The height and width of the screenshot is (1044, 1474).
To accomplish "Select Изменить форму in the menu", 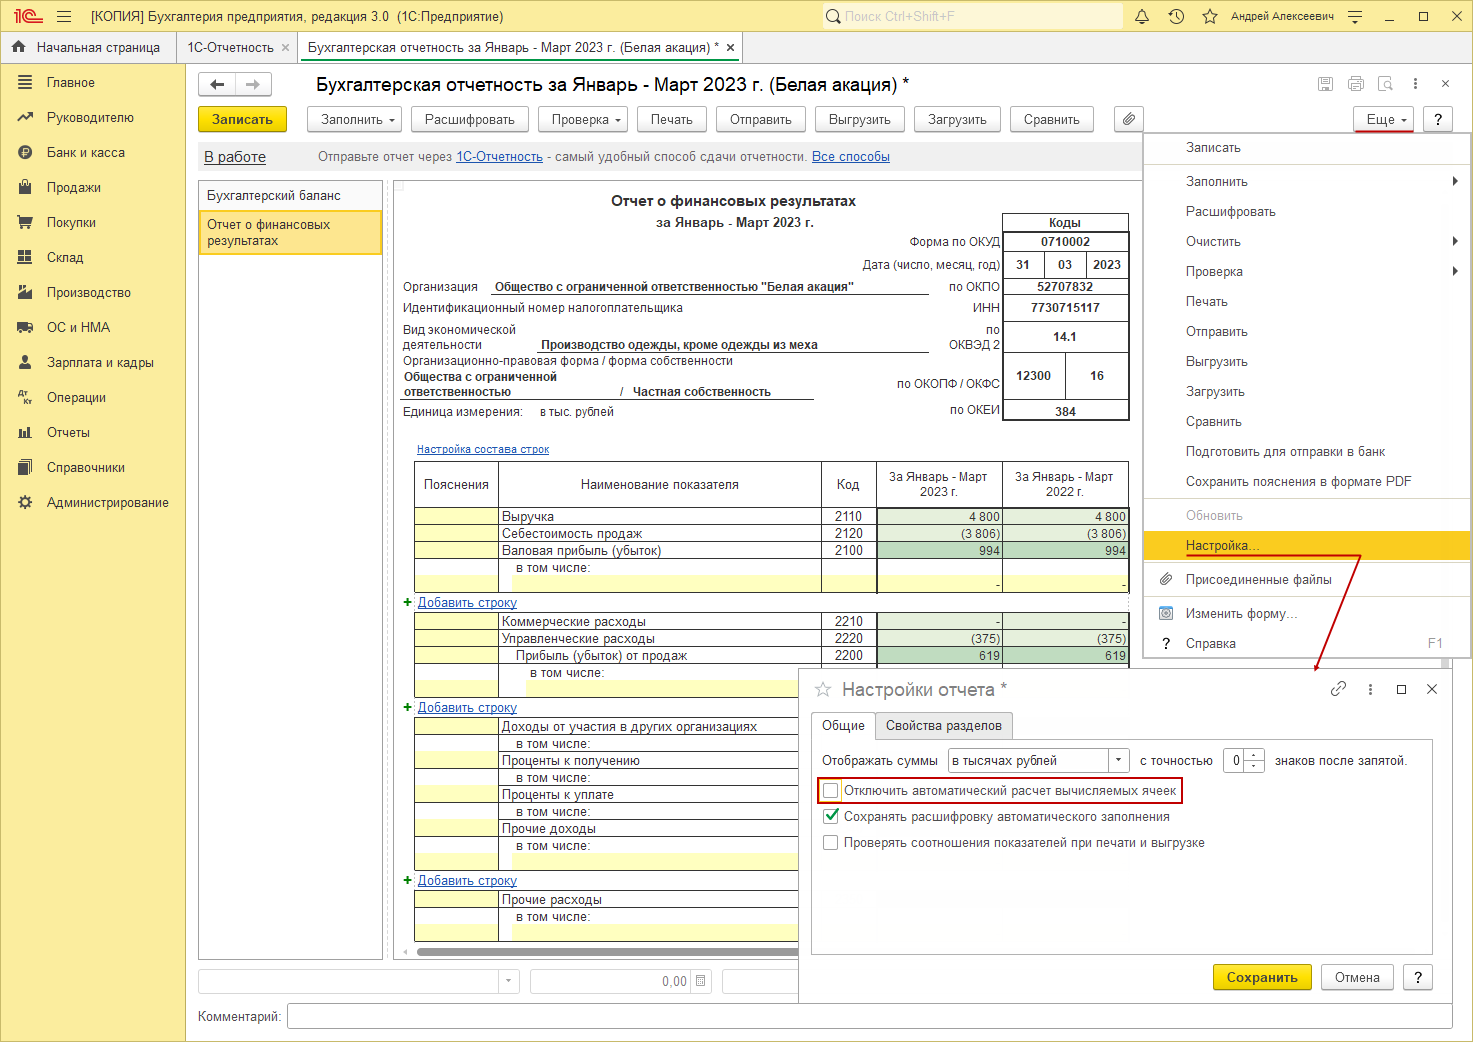I will point(1241,614).
